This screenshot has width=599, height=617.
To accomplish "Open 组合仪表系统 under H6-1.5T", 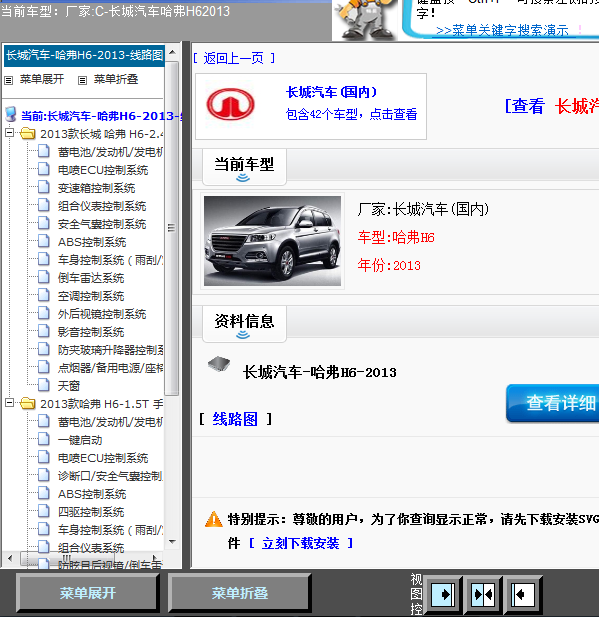I will coord(91,547).
